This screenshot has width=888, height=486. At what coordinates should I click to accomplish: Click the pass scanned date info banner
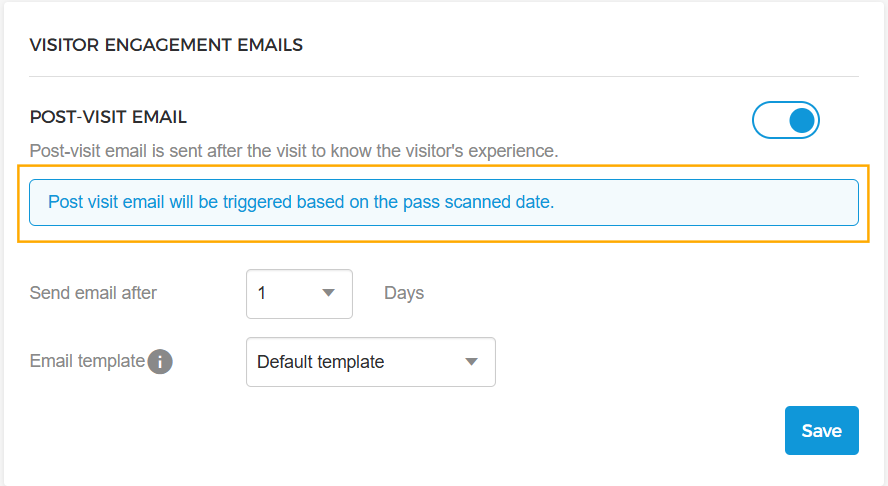pyautogui.click(x=443, y=202)
